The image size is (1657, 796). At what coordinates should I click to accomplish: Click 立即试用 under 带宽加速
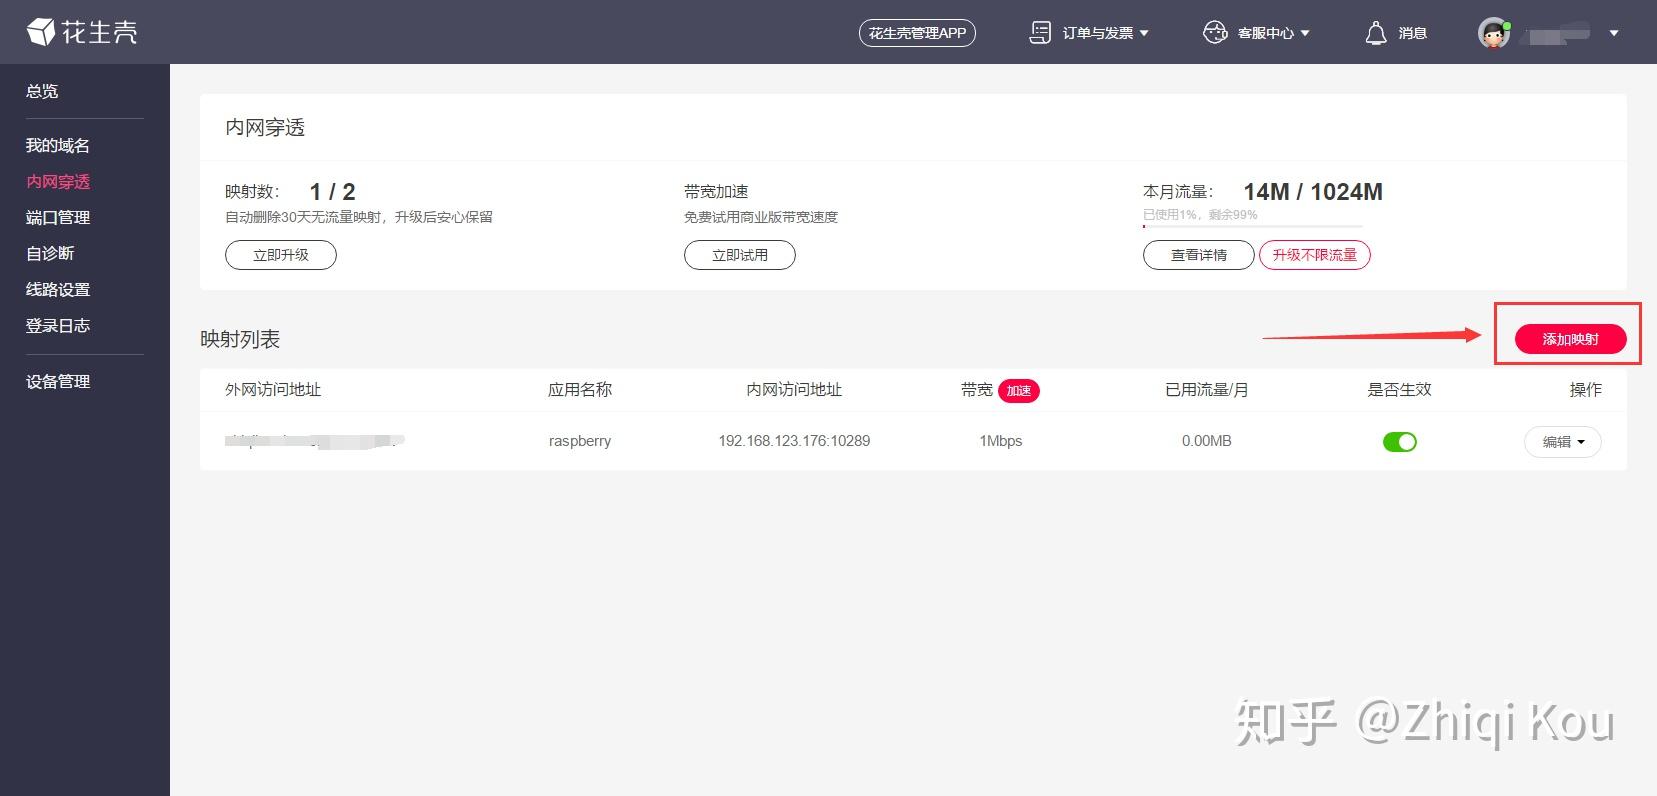[740, 255]
